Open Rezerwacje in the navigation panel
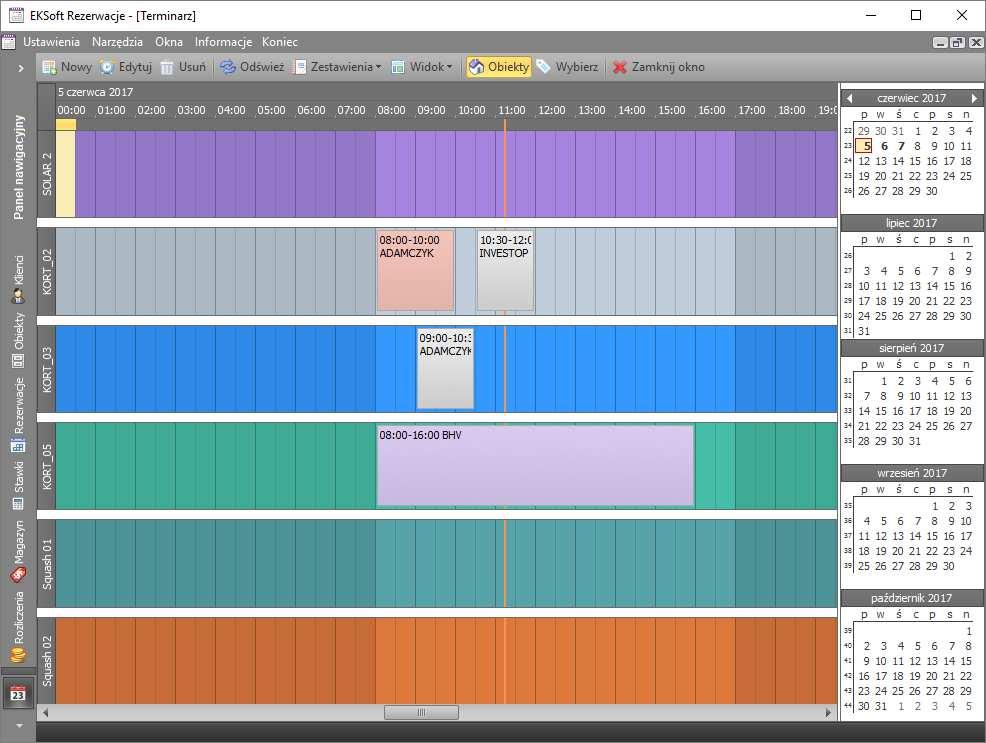Image resolution: width=986 pixels, height=743 pixels. click(x=18, y=414)
